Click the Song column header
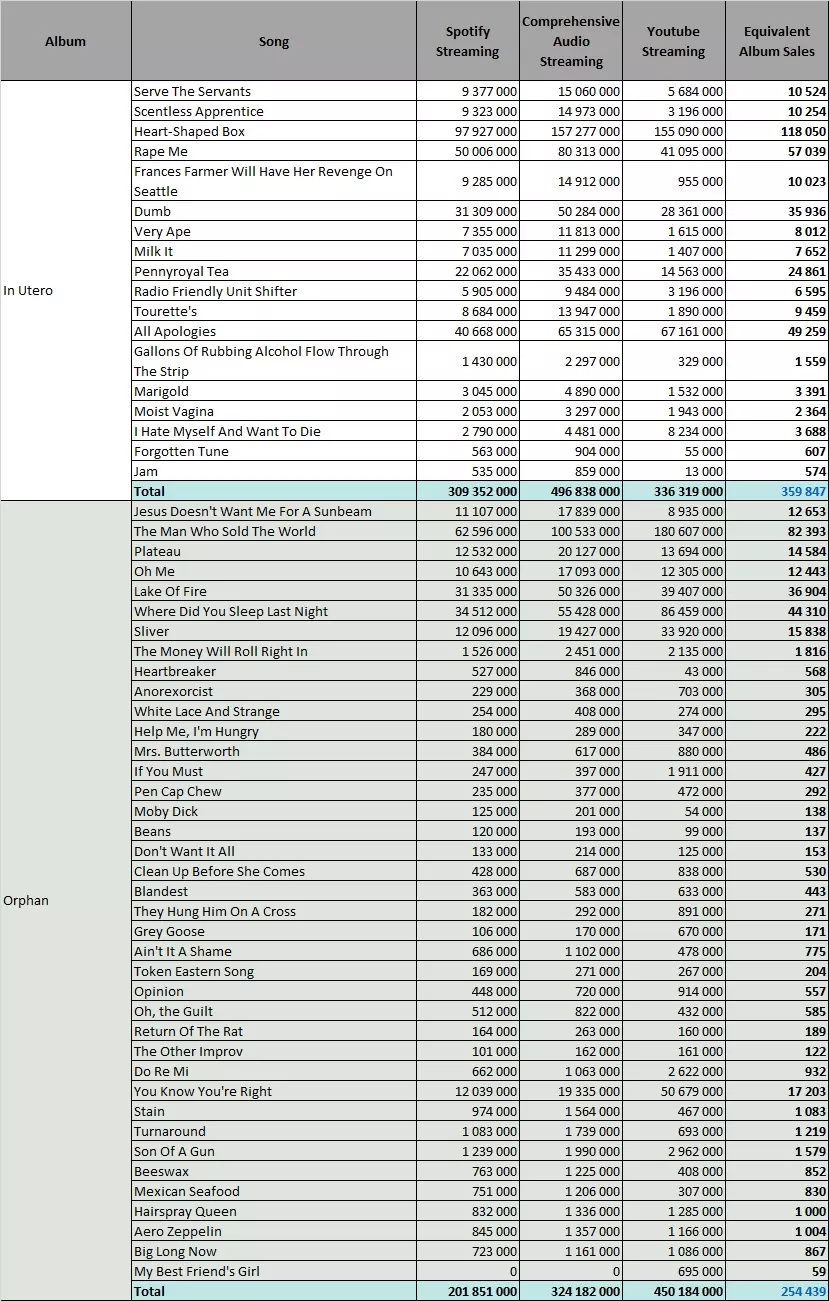The height and width of the screenshot is (1301, 829). point(274,41)
